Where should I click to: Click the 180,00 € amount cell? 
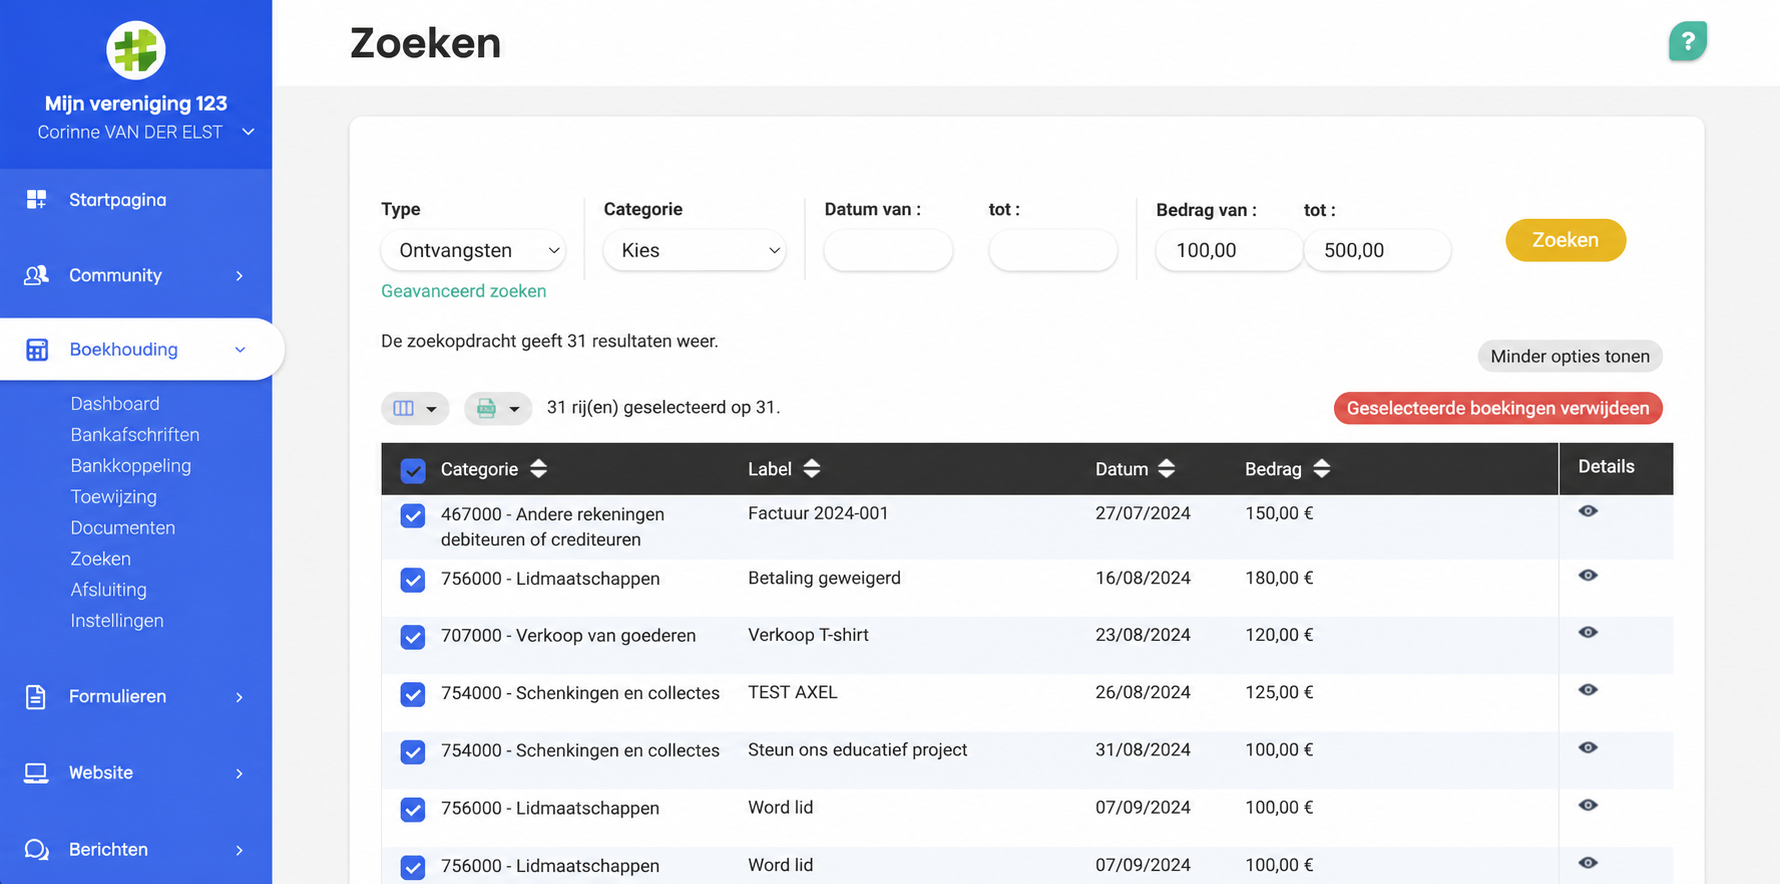coord(1279,578)
